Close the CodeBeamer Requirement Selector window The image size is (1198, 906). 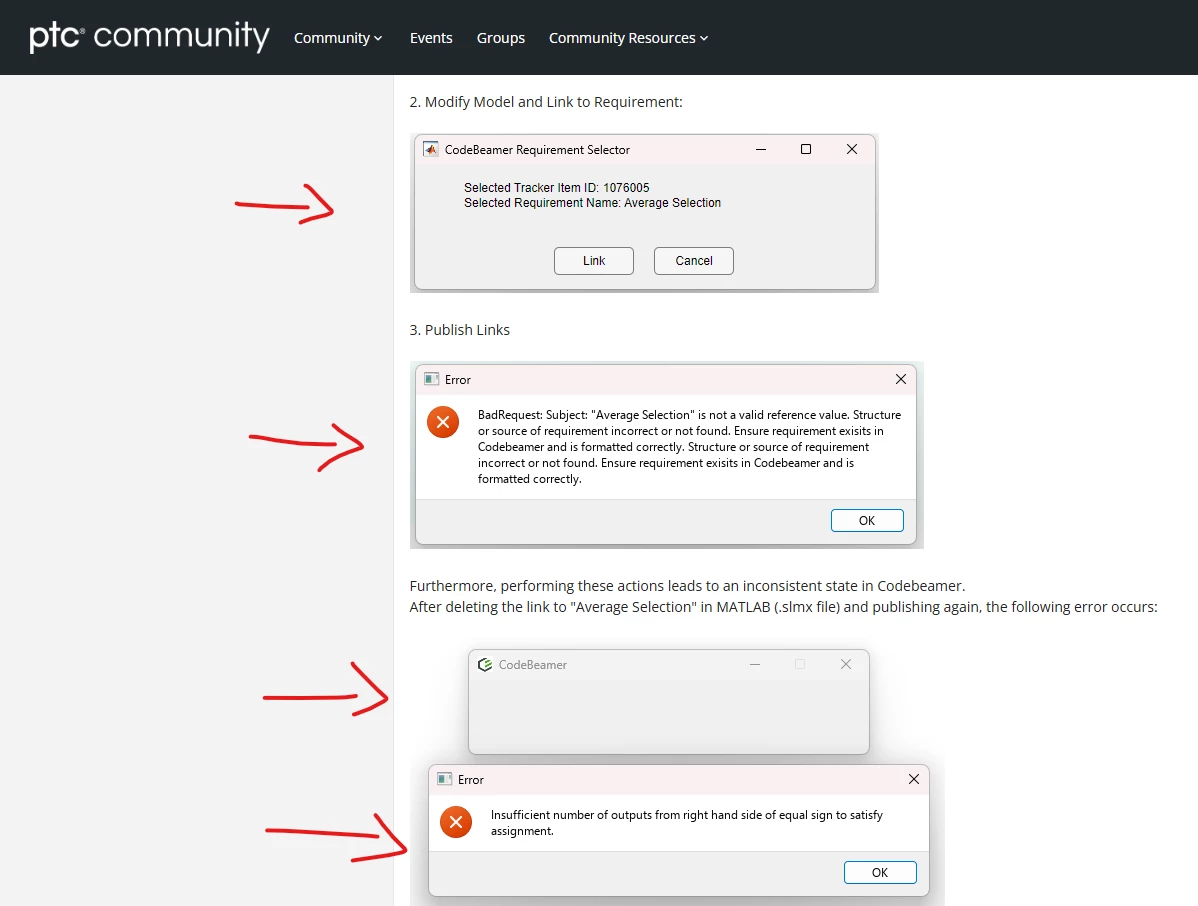[x=852, y=149]
